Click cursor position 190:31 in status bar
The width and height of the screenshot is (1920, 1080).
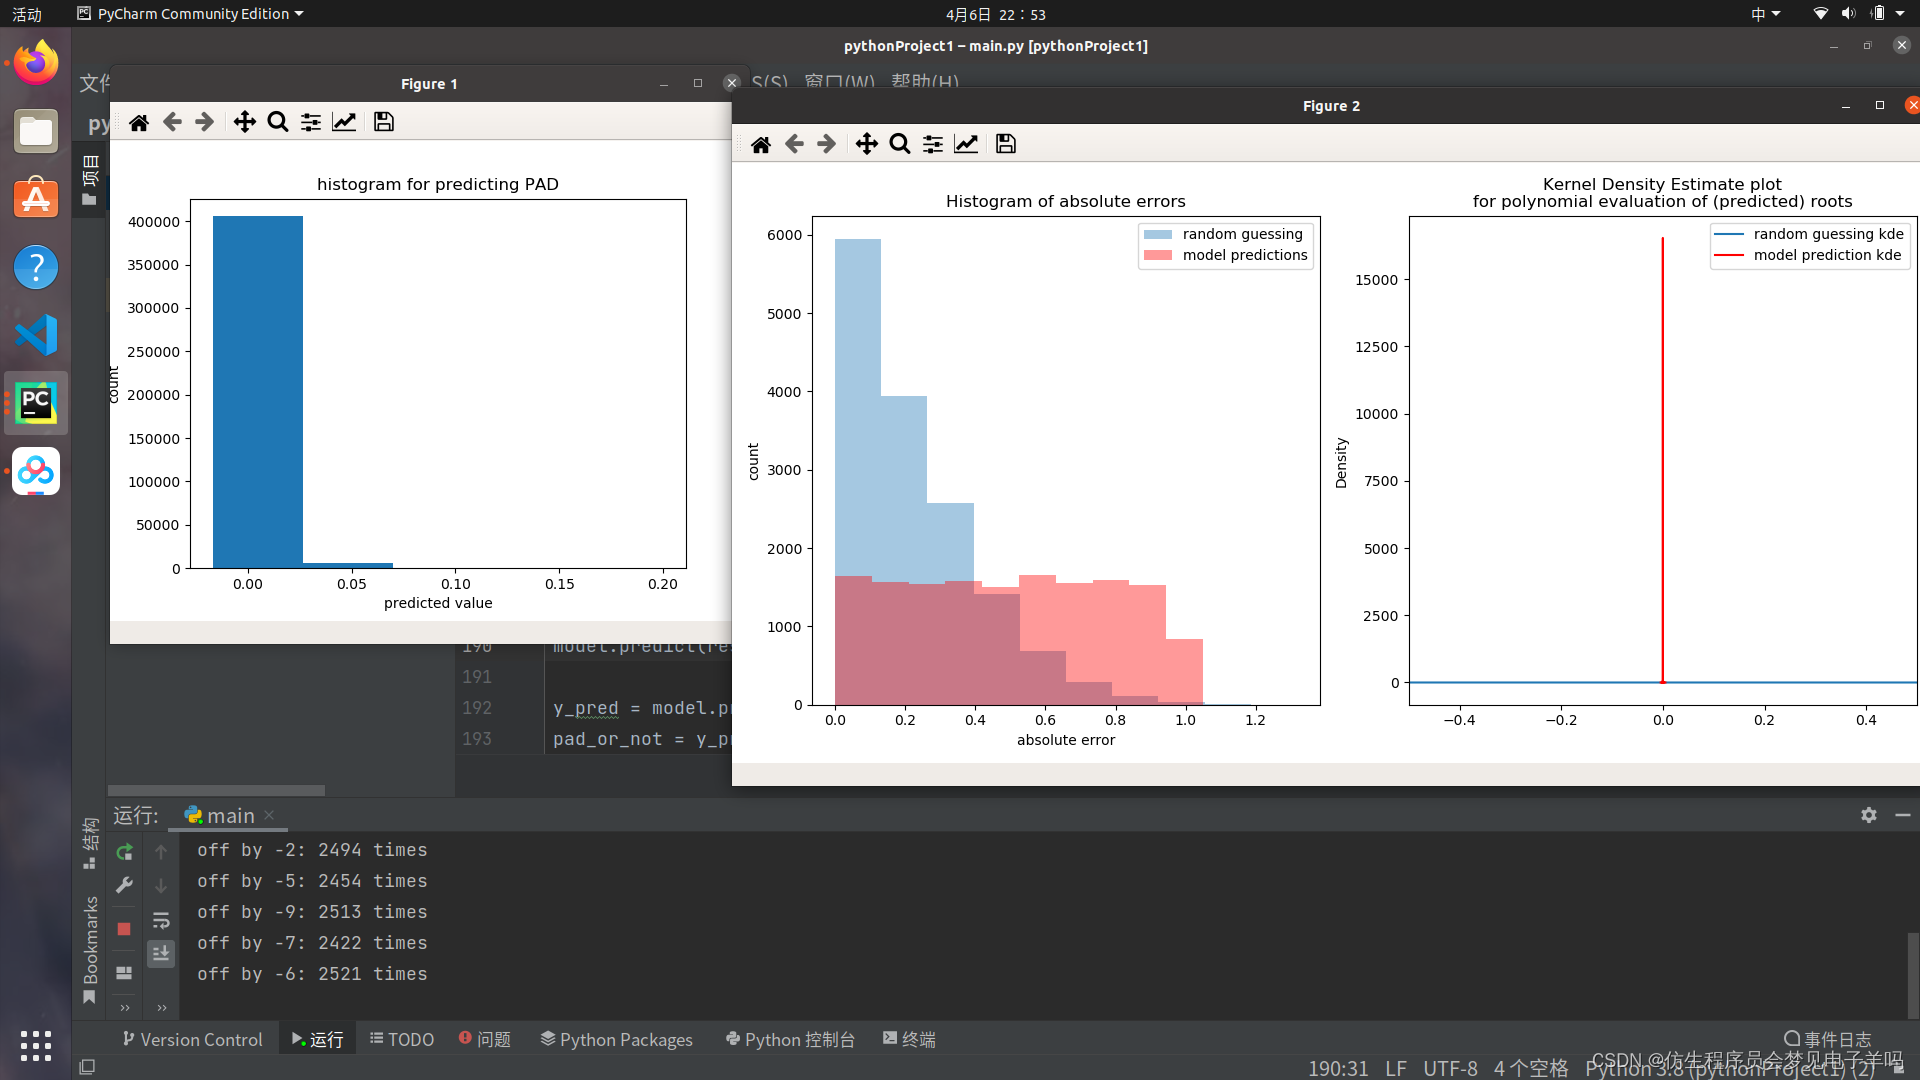[x=1338, y=1068]
